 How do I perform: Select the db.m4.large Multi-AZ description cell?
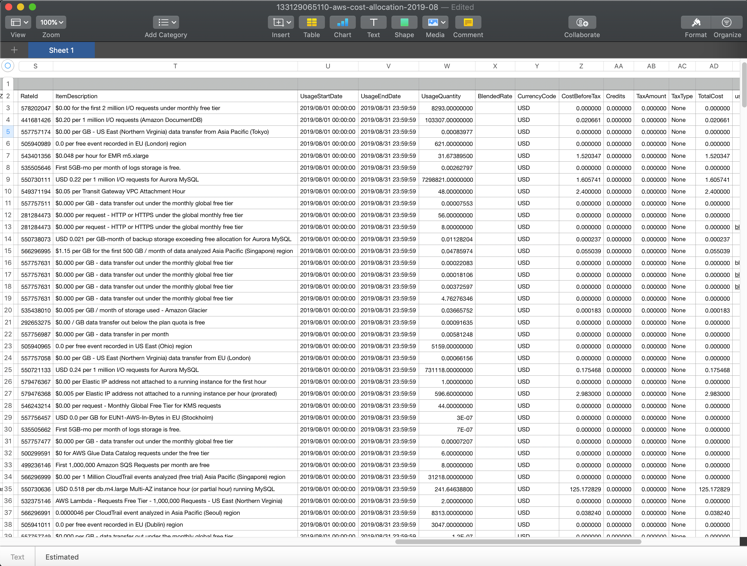175,489
